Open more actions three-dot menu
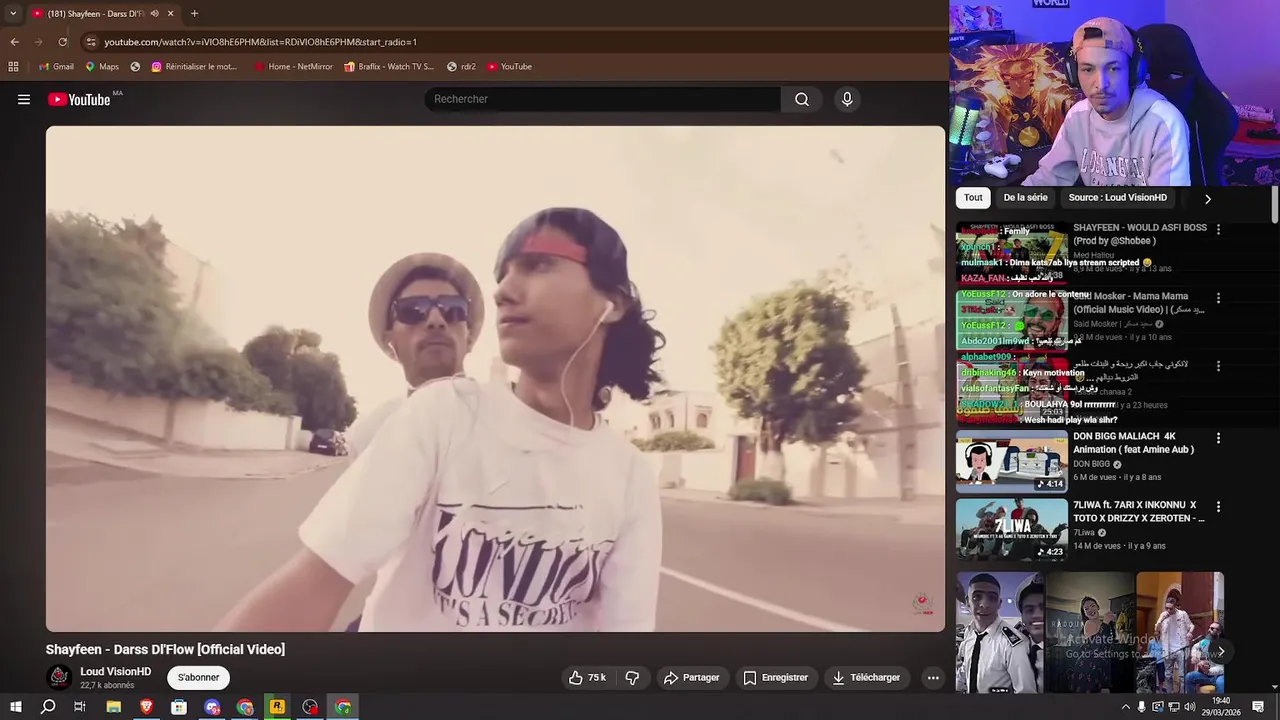The image size is (1280, 720). (x=933, y=678)
